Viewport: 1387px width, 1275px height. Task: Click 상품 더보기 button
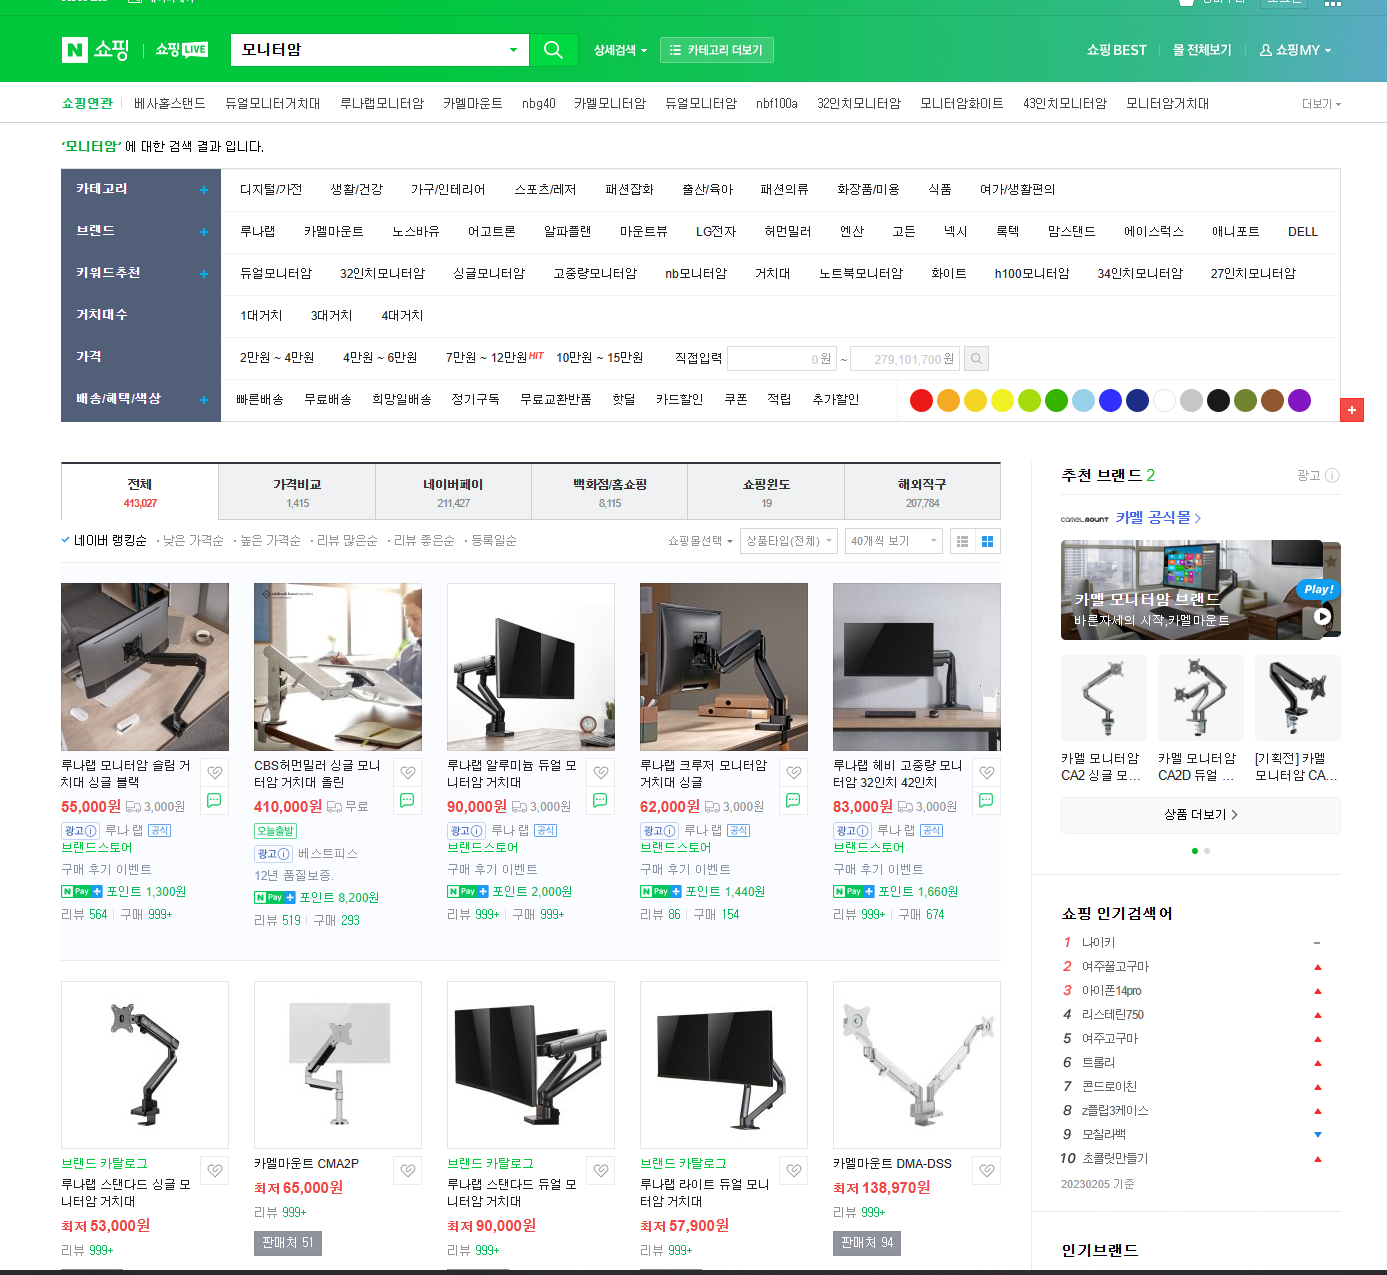pos(1200,815)
